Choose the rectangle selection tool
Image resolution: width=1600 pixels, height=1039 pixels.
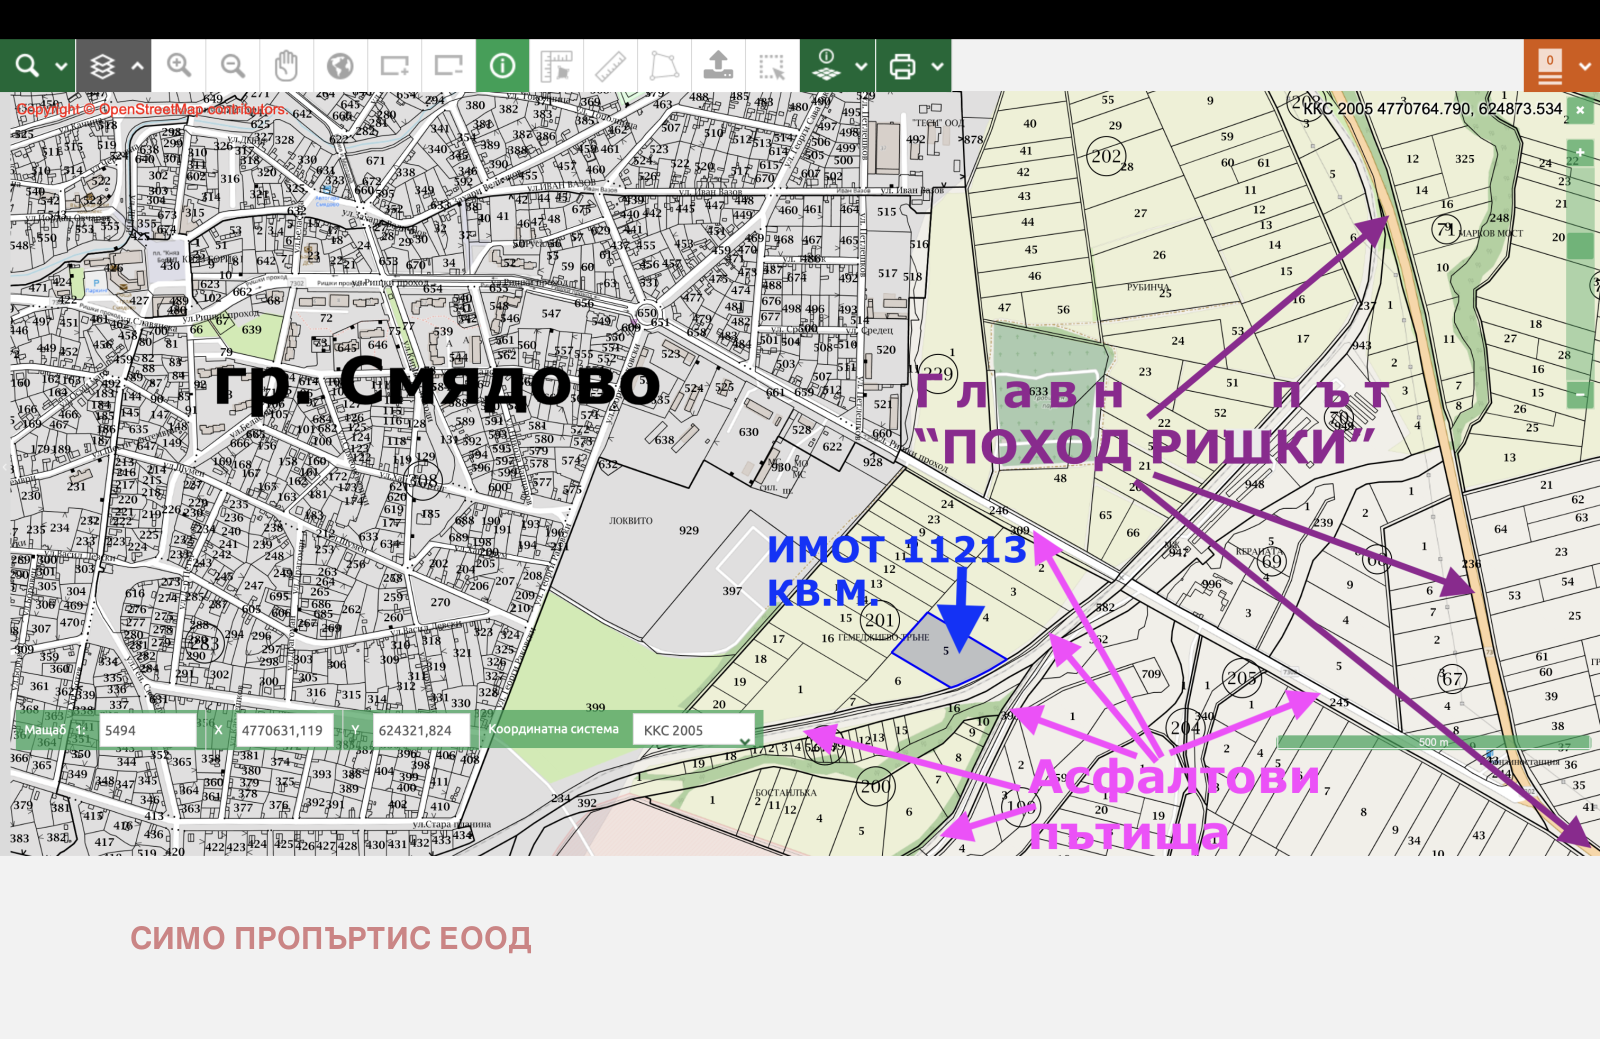pos(772,66)
